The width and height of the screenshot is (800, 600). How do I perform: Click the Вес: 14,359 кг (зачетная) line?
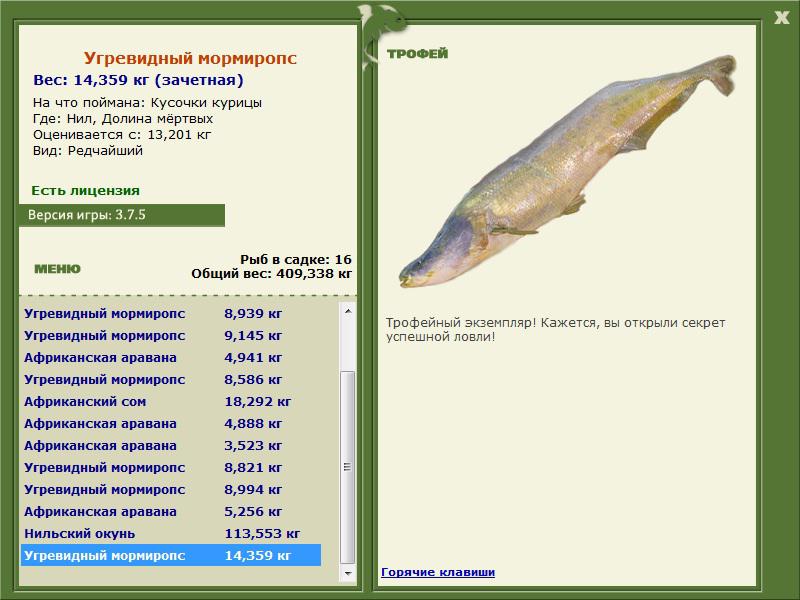[138, 80]
